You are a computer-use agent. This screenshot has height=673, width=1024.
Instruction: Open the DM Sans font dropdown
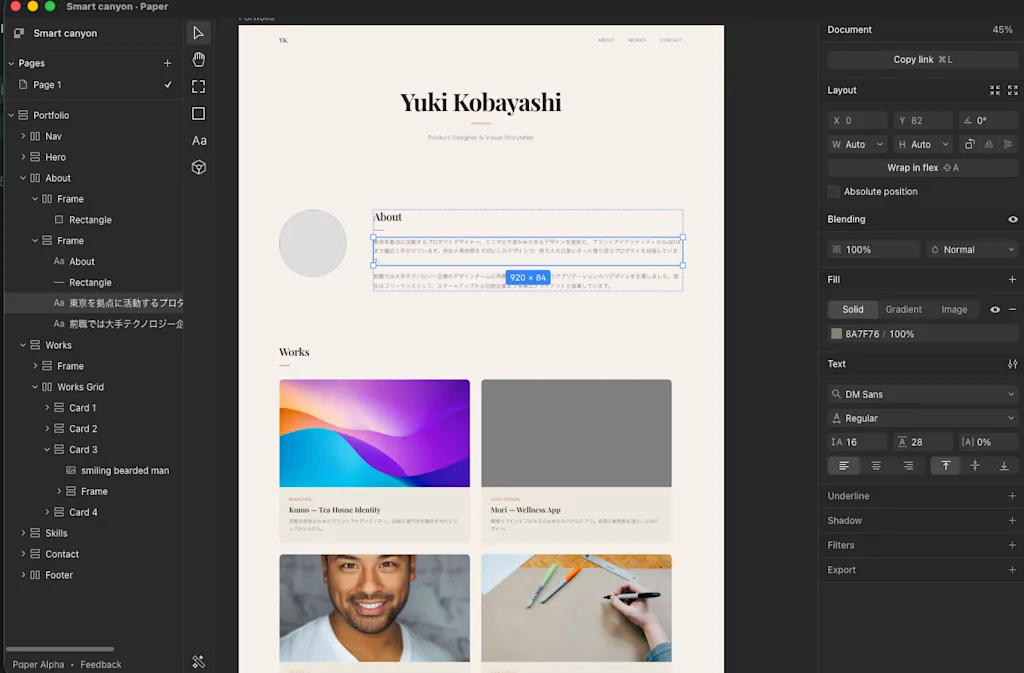point(922,394)
